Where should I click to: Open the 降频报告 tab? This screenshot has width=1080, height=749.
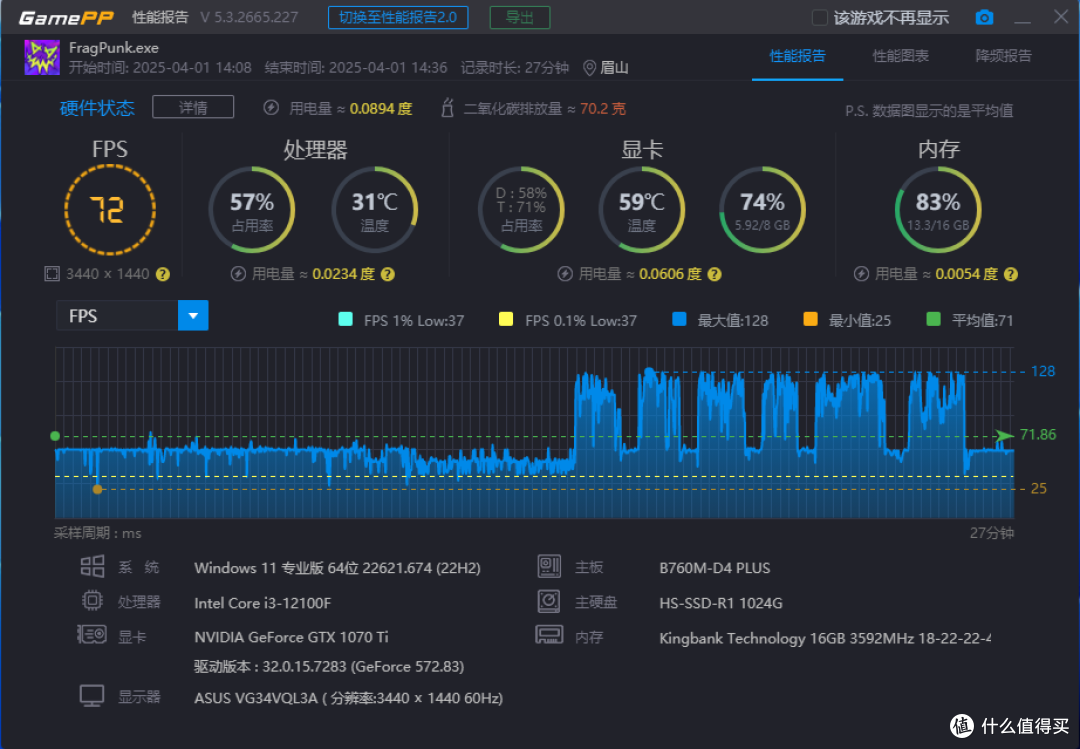[1004, 57]
